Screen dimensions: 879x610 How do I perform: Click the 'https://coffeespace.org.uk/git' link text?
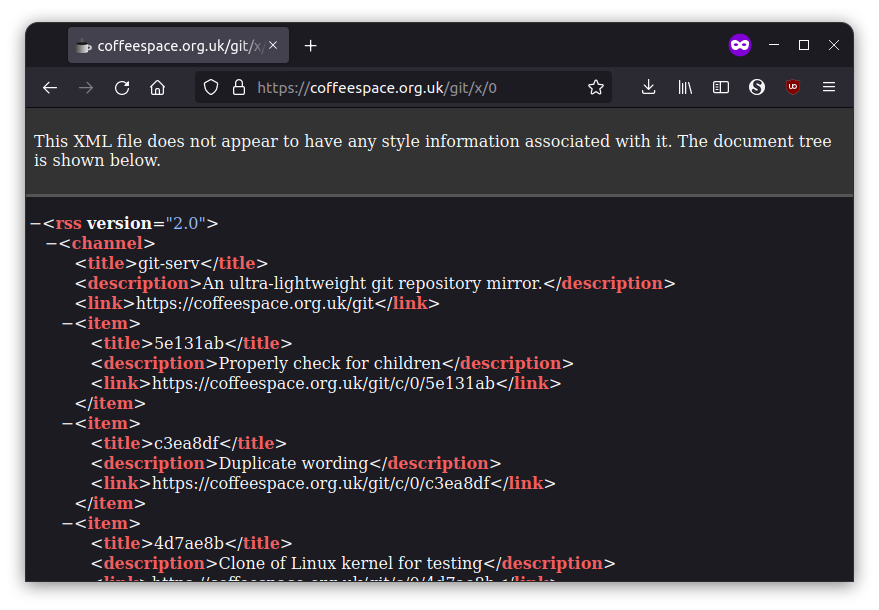[x=255, y=303]
